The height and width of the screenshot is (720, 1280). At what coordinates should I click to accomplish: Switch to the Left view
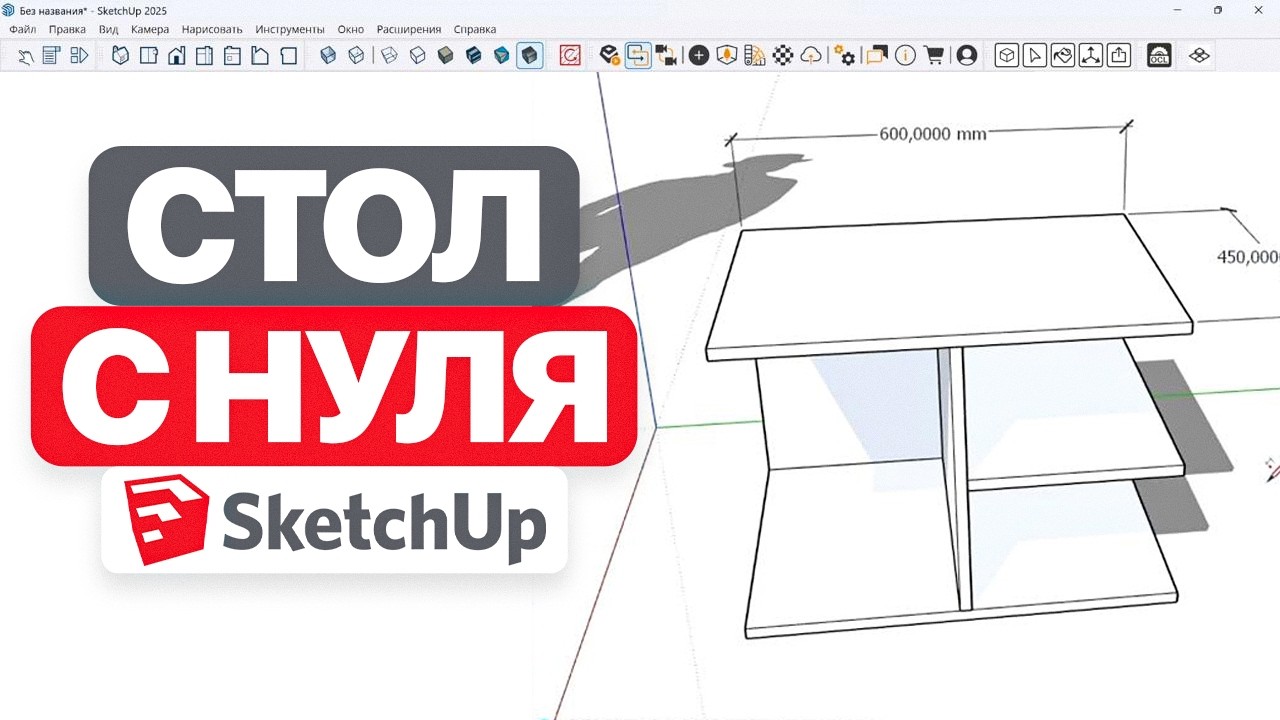pyautogui.click(x=260, y=56)
